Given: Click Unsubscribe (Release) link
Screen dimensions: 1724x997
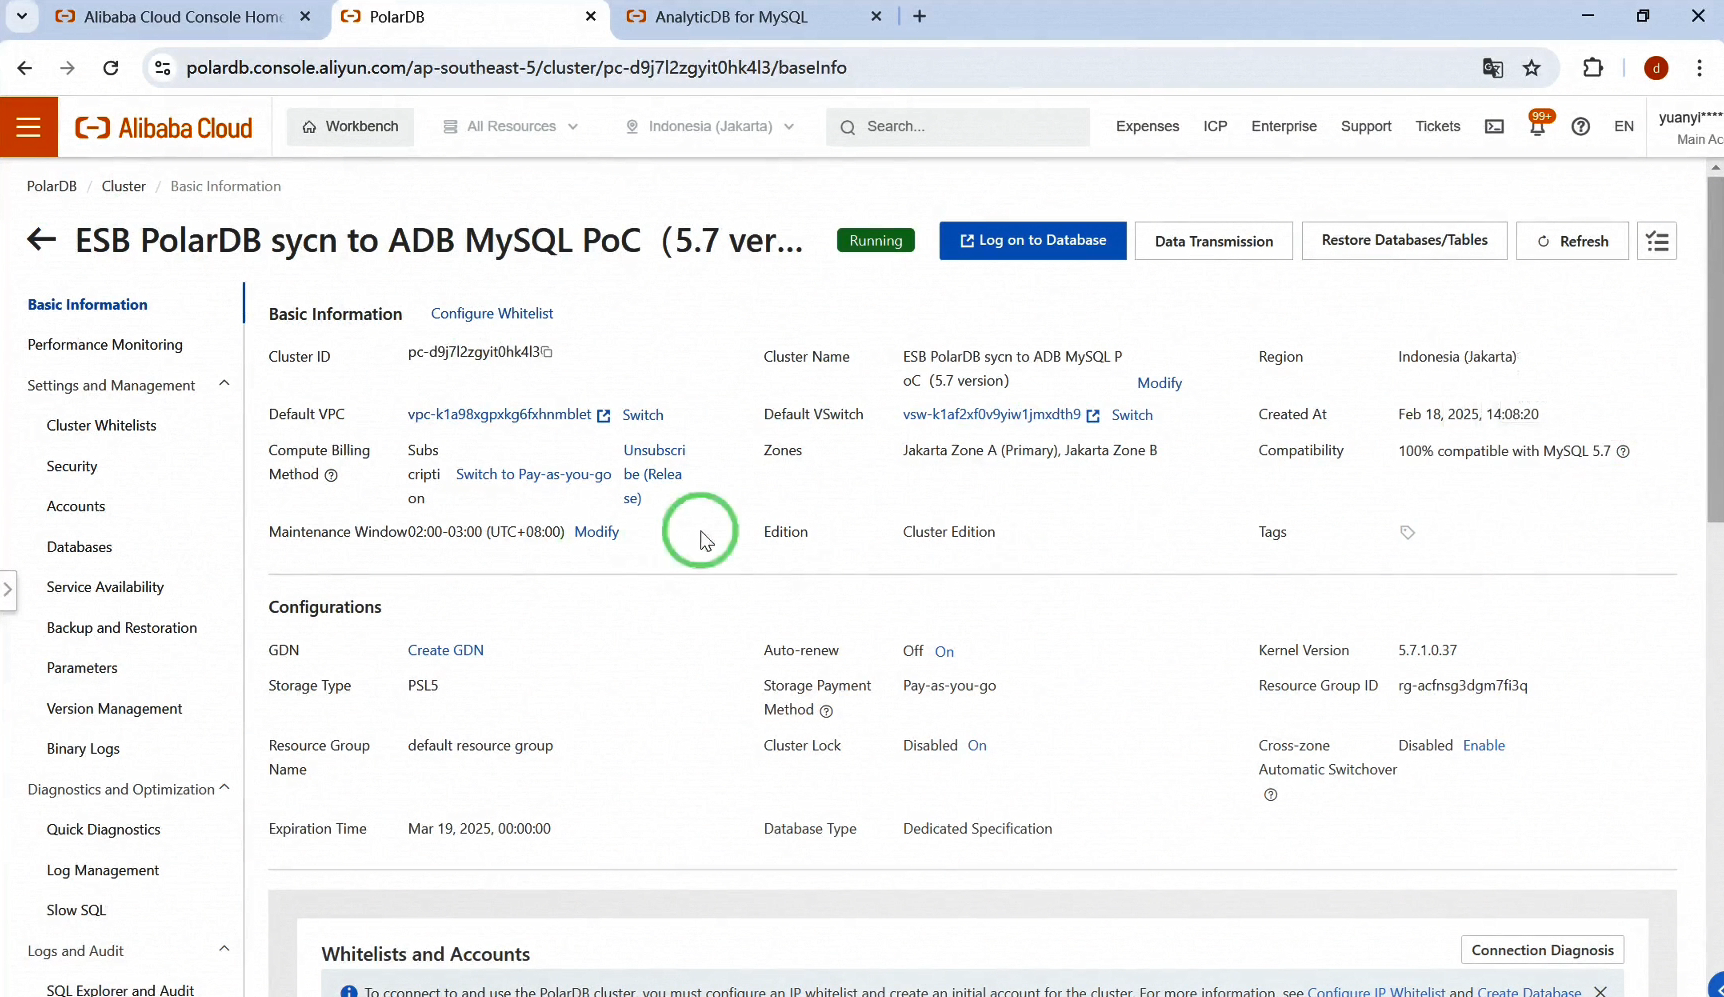Looking at the screenshot, I should click(654, 475).
